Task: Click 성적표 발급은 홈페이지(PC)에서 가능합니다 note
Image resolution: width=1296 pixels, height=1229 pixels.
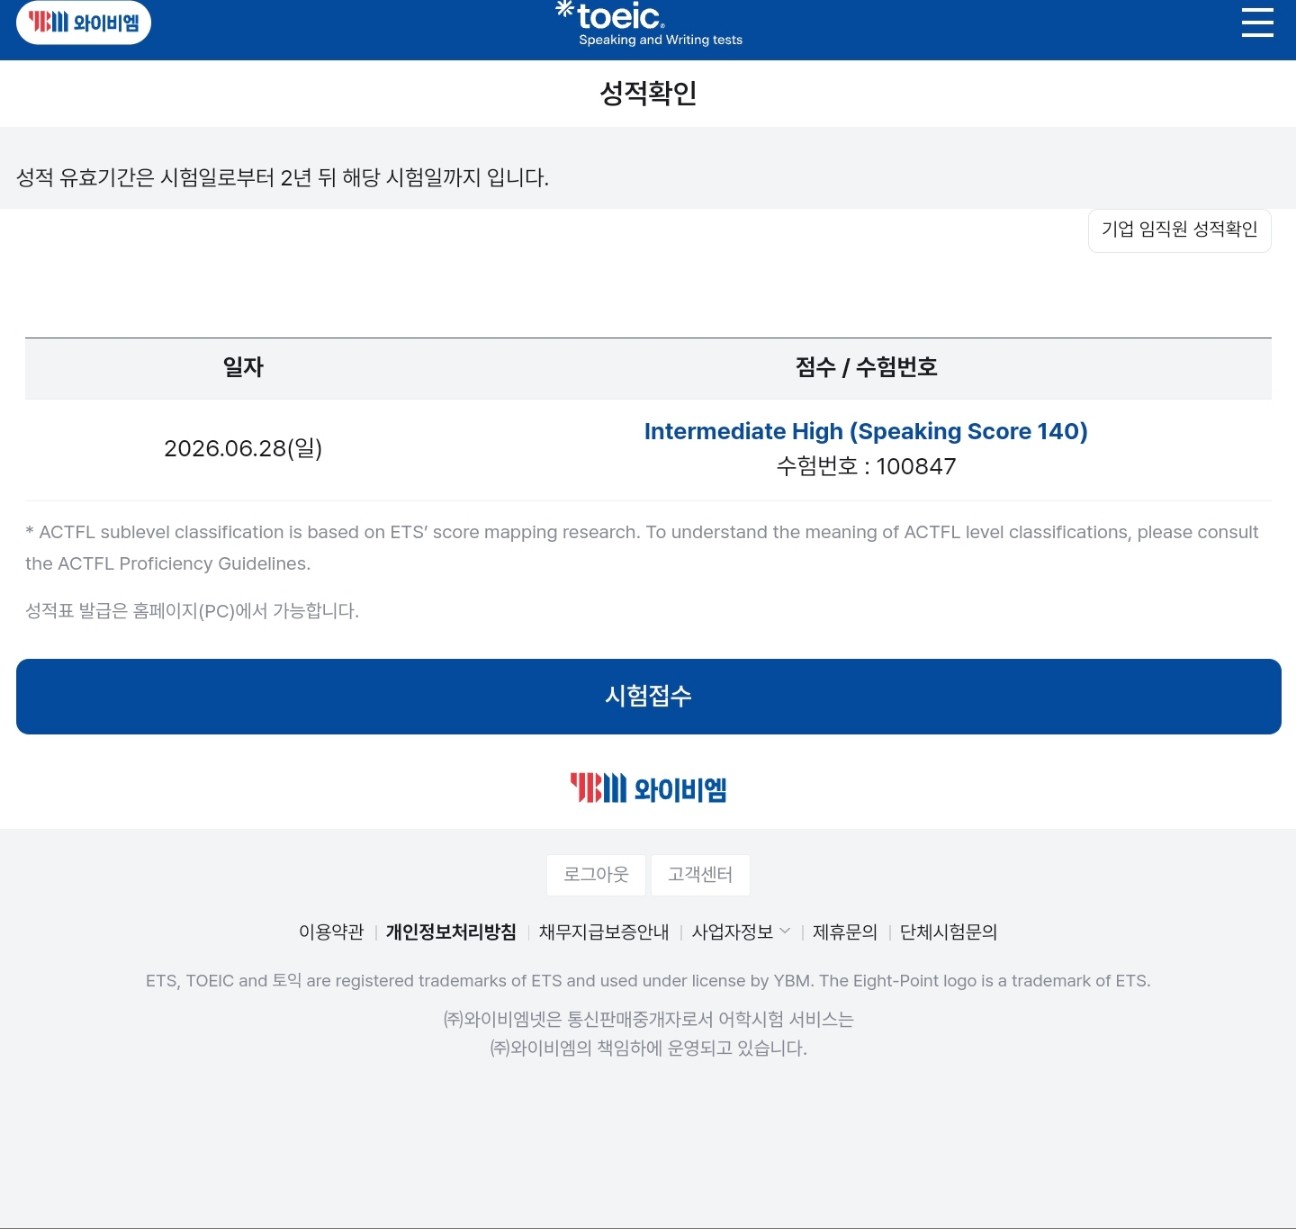Action: (x=192, y=611)
